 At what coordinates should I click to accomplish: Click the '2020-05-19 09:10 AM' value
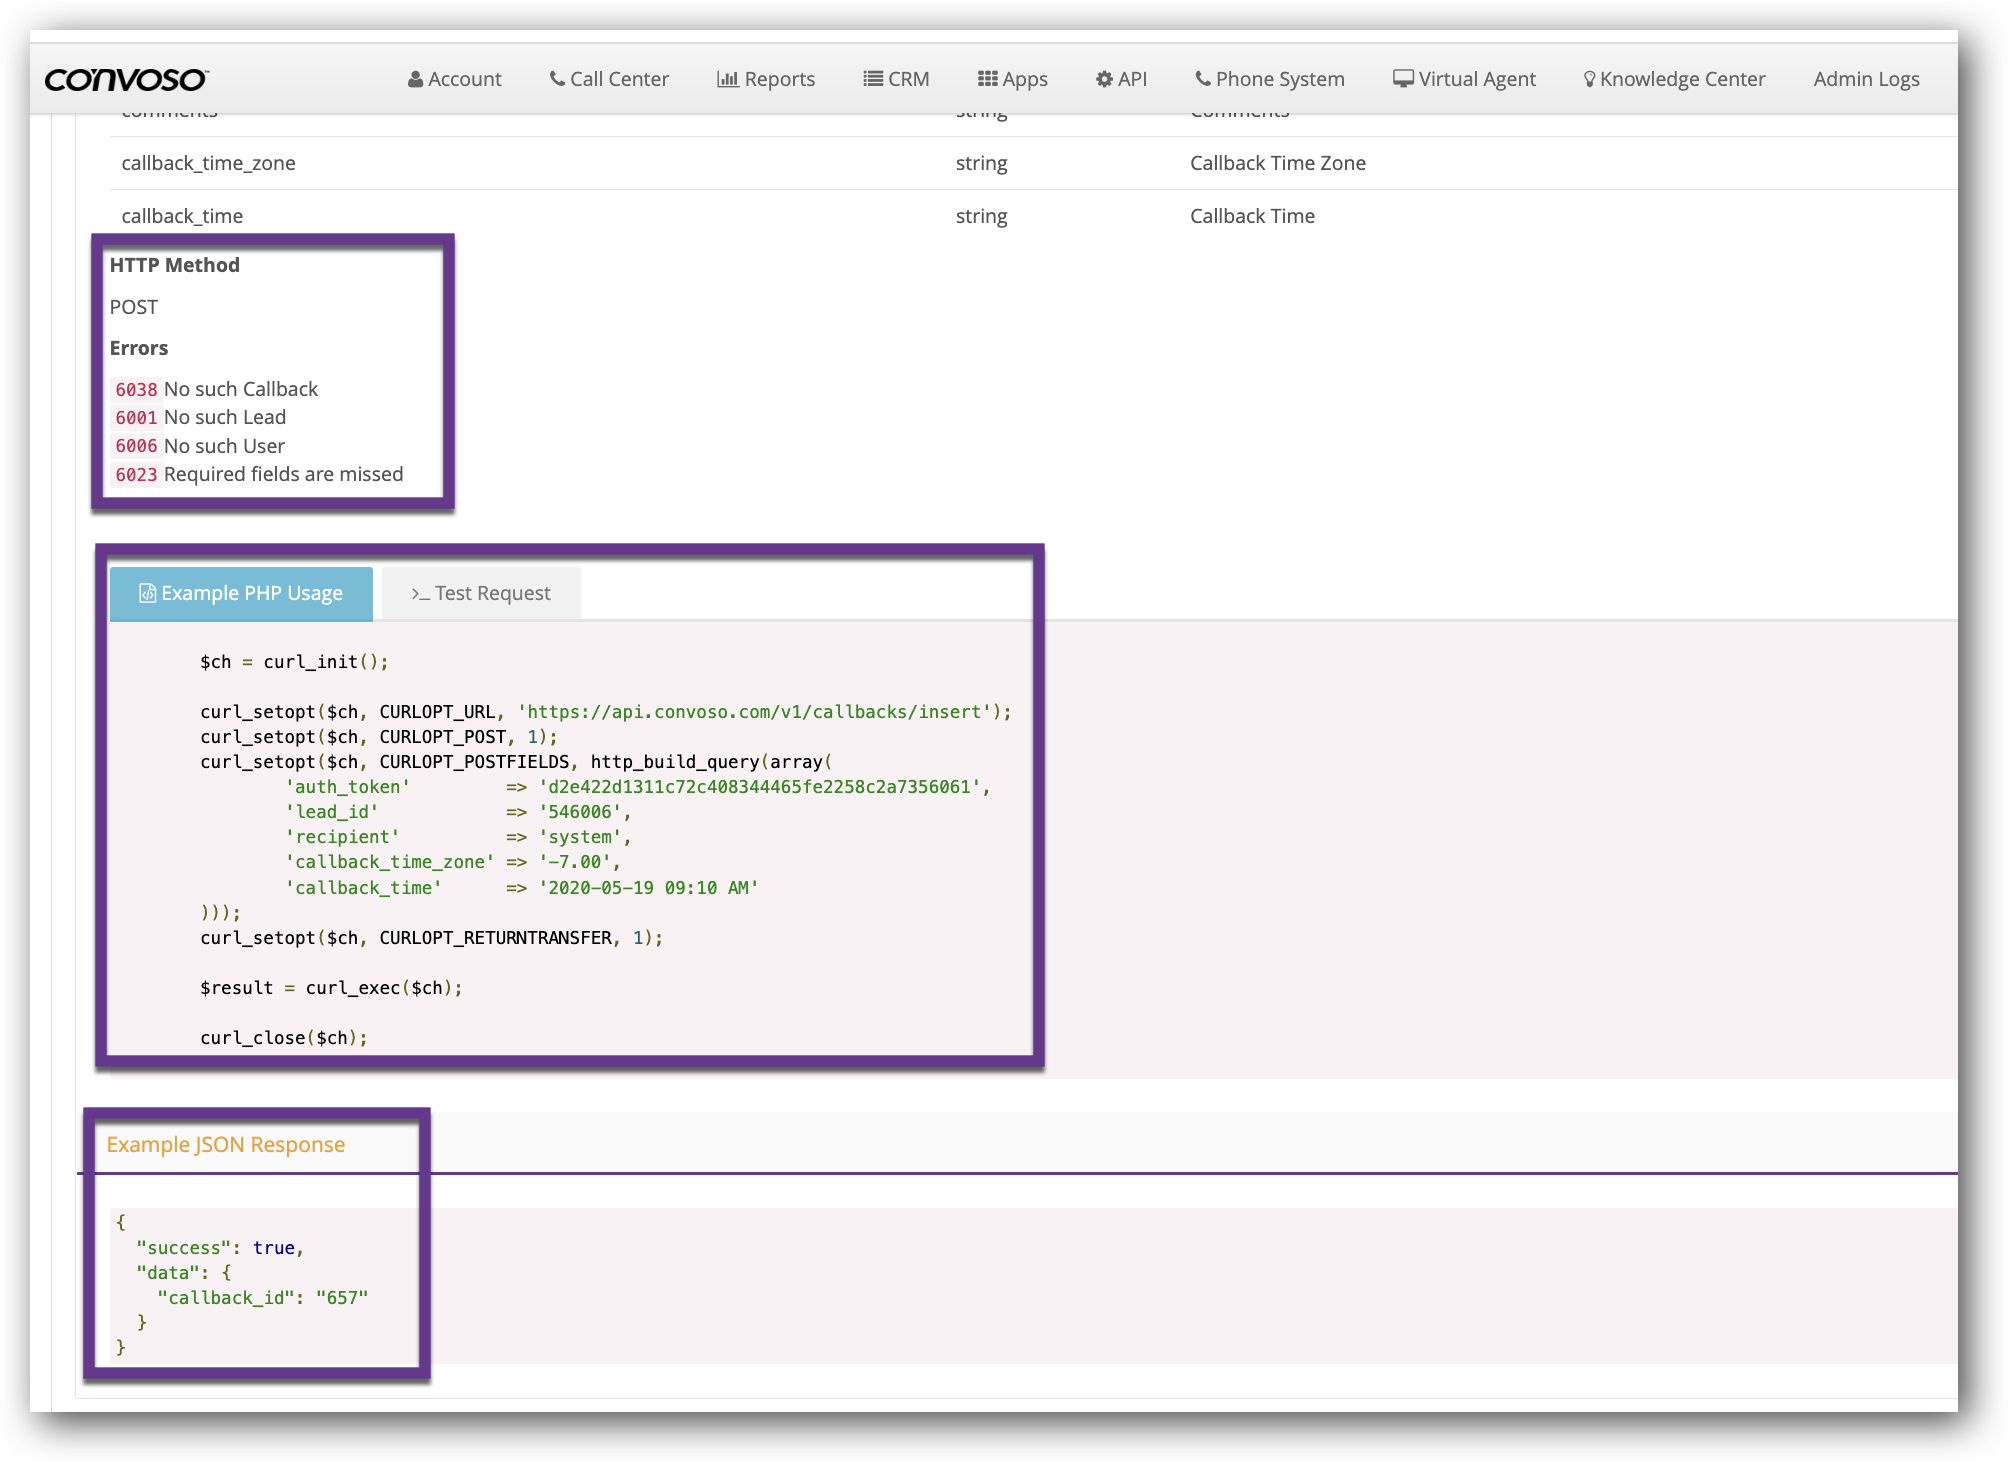pos(648,888)
